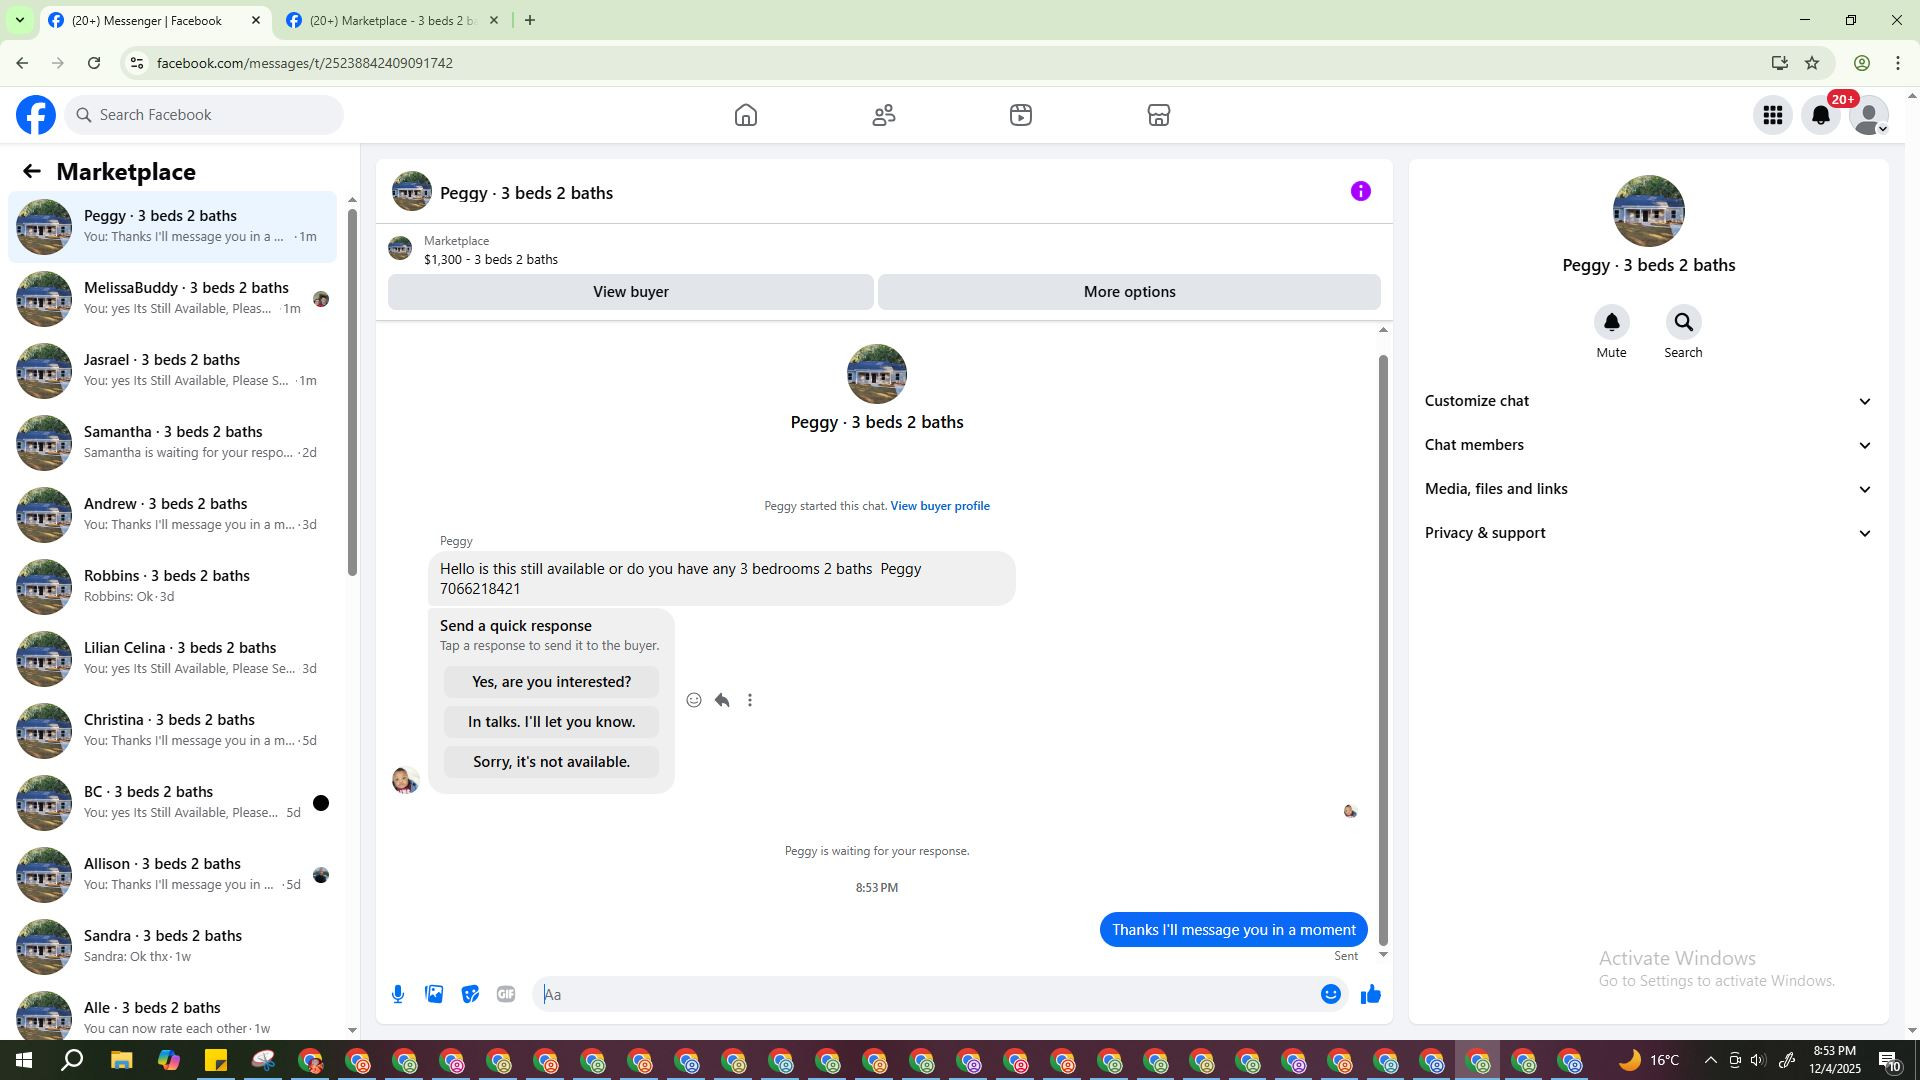Open Facebook Home tab icon
Viewport: 1920px width, 1080px height.
(x=745, y=115)
